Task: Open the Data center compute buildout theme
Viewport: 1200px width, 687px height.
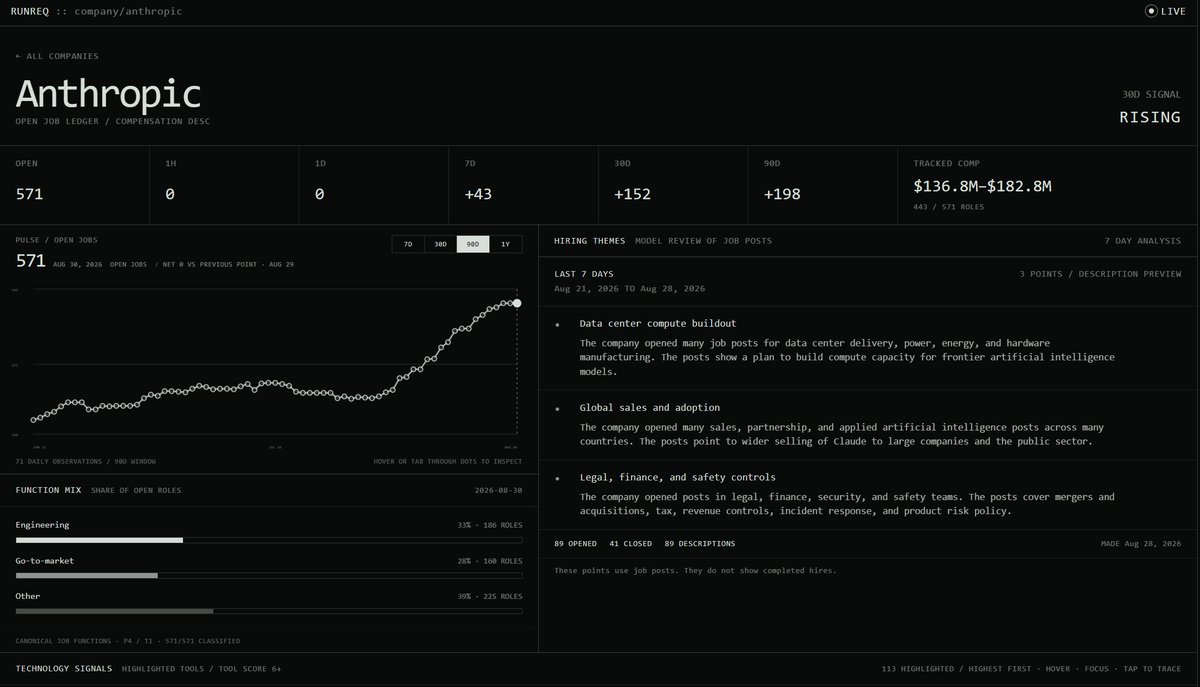Action: pos(658,323)
